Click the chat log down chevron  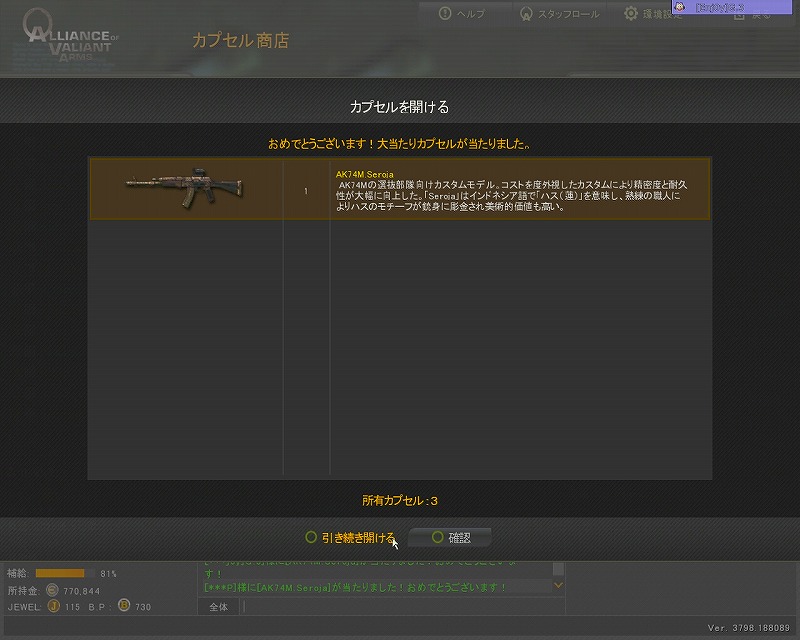pyautogui.click(x=559, y=585)
